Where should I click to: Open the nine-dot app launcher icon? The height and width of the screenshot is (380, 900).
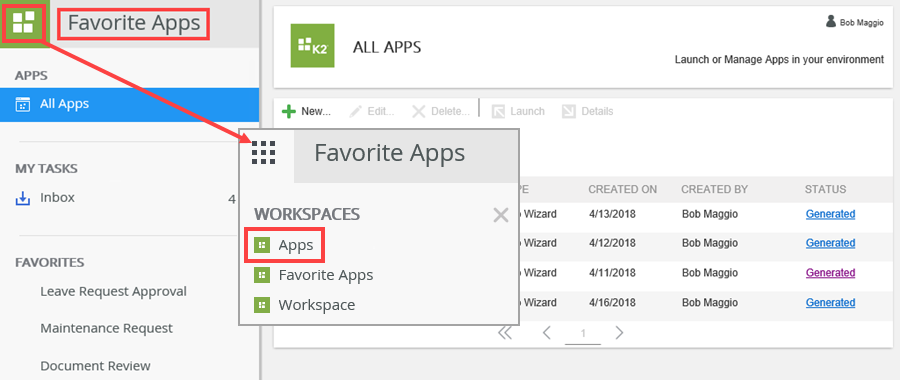pyautogui.click(x=263, y=153)
